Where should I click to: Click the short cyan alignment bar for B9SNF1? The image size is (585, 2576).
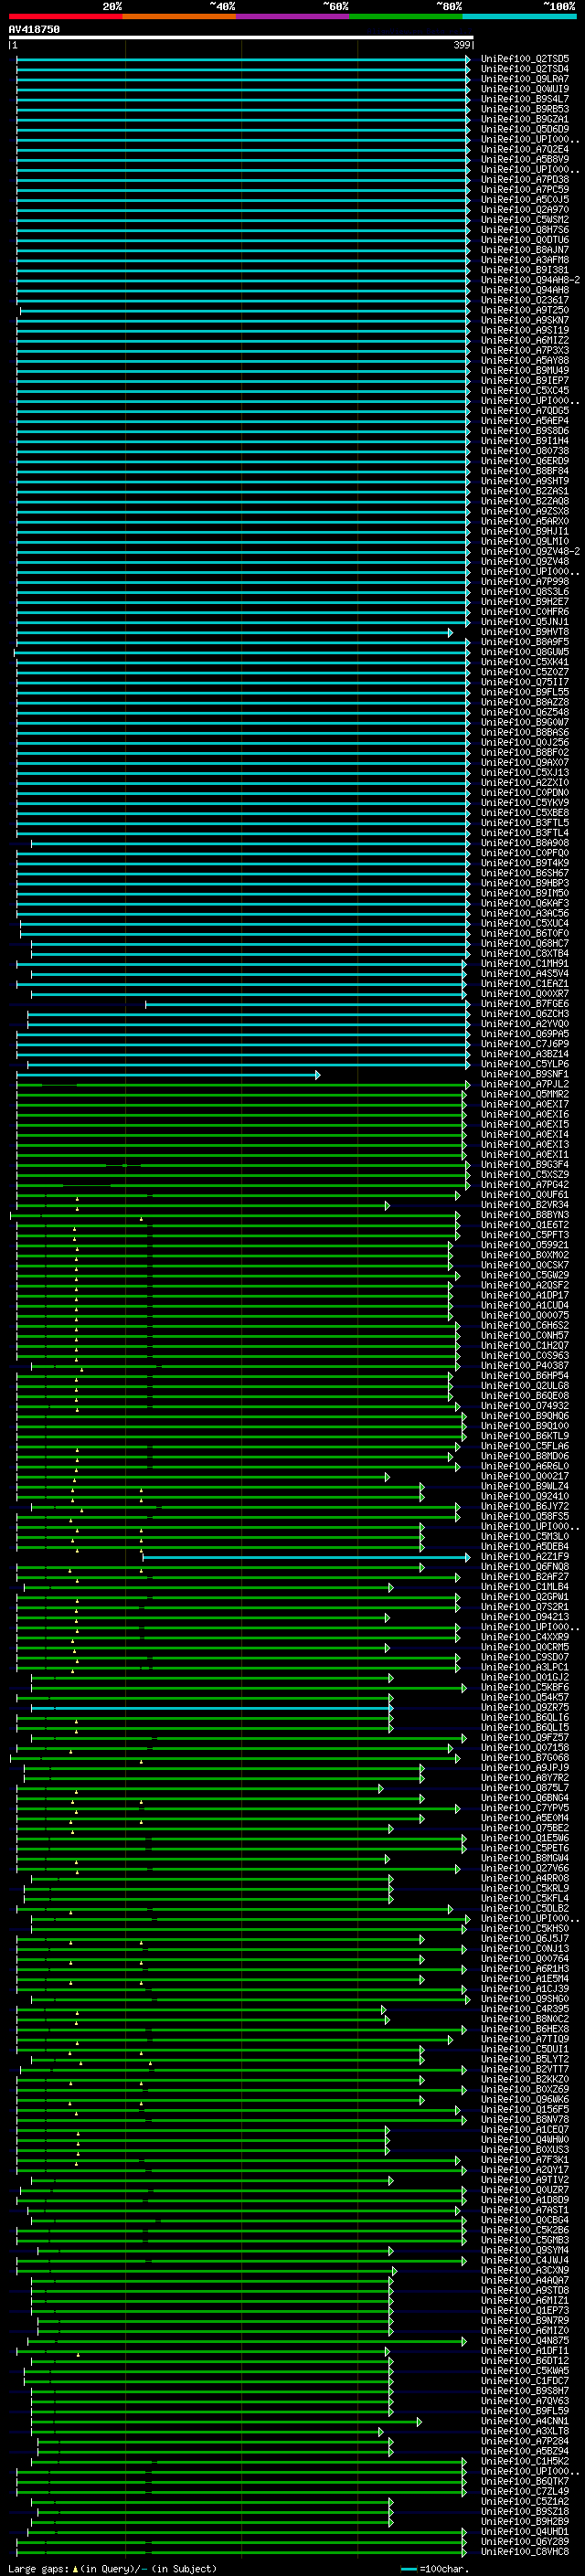168,1075
